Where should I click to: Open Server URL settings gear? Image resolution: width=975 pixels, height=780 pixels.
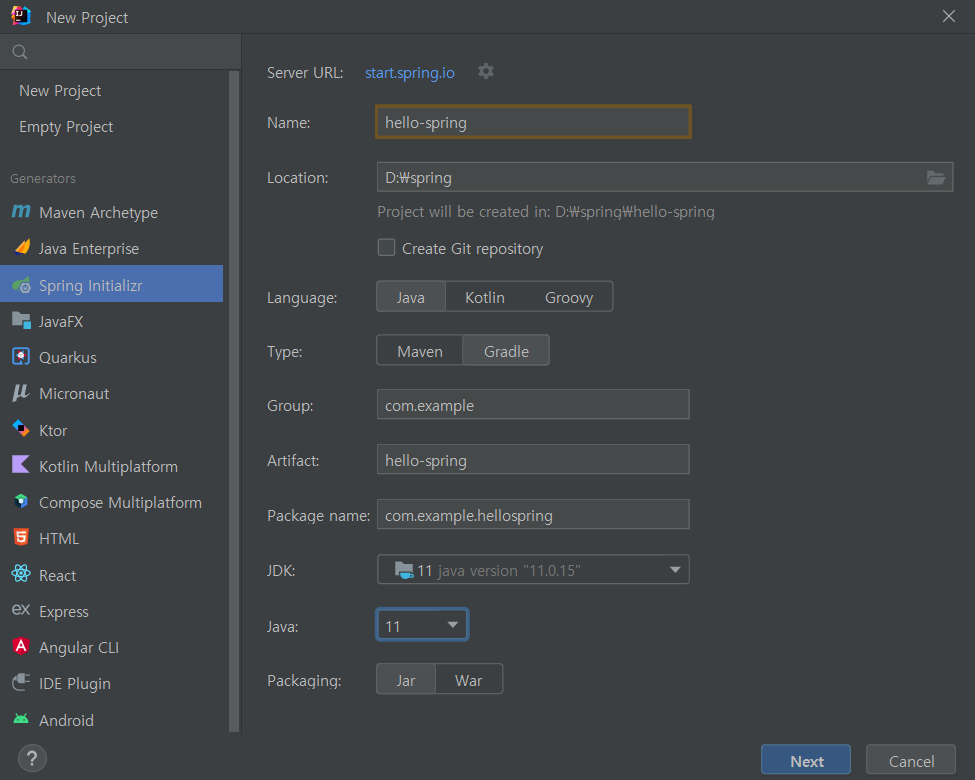pyautogui.click(x=486, y=71)
